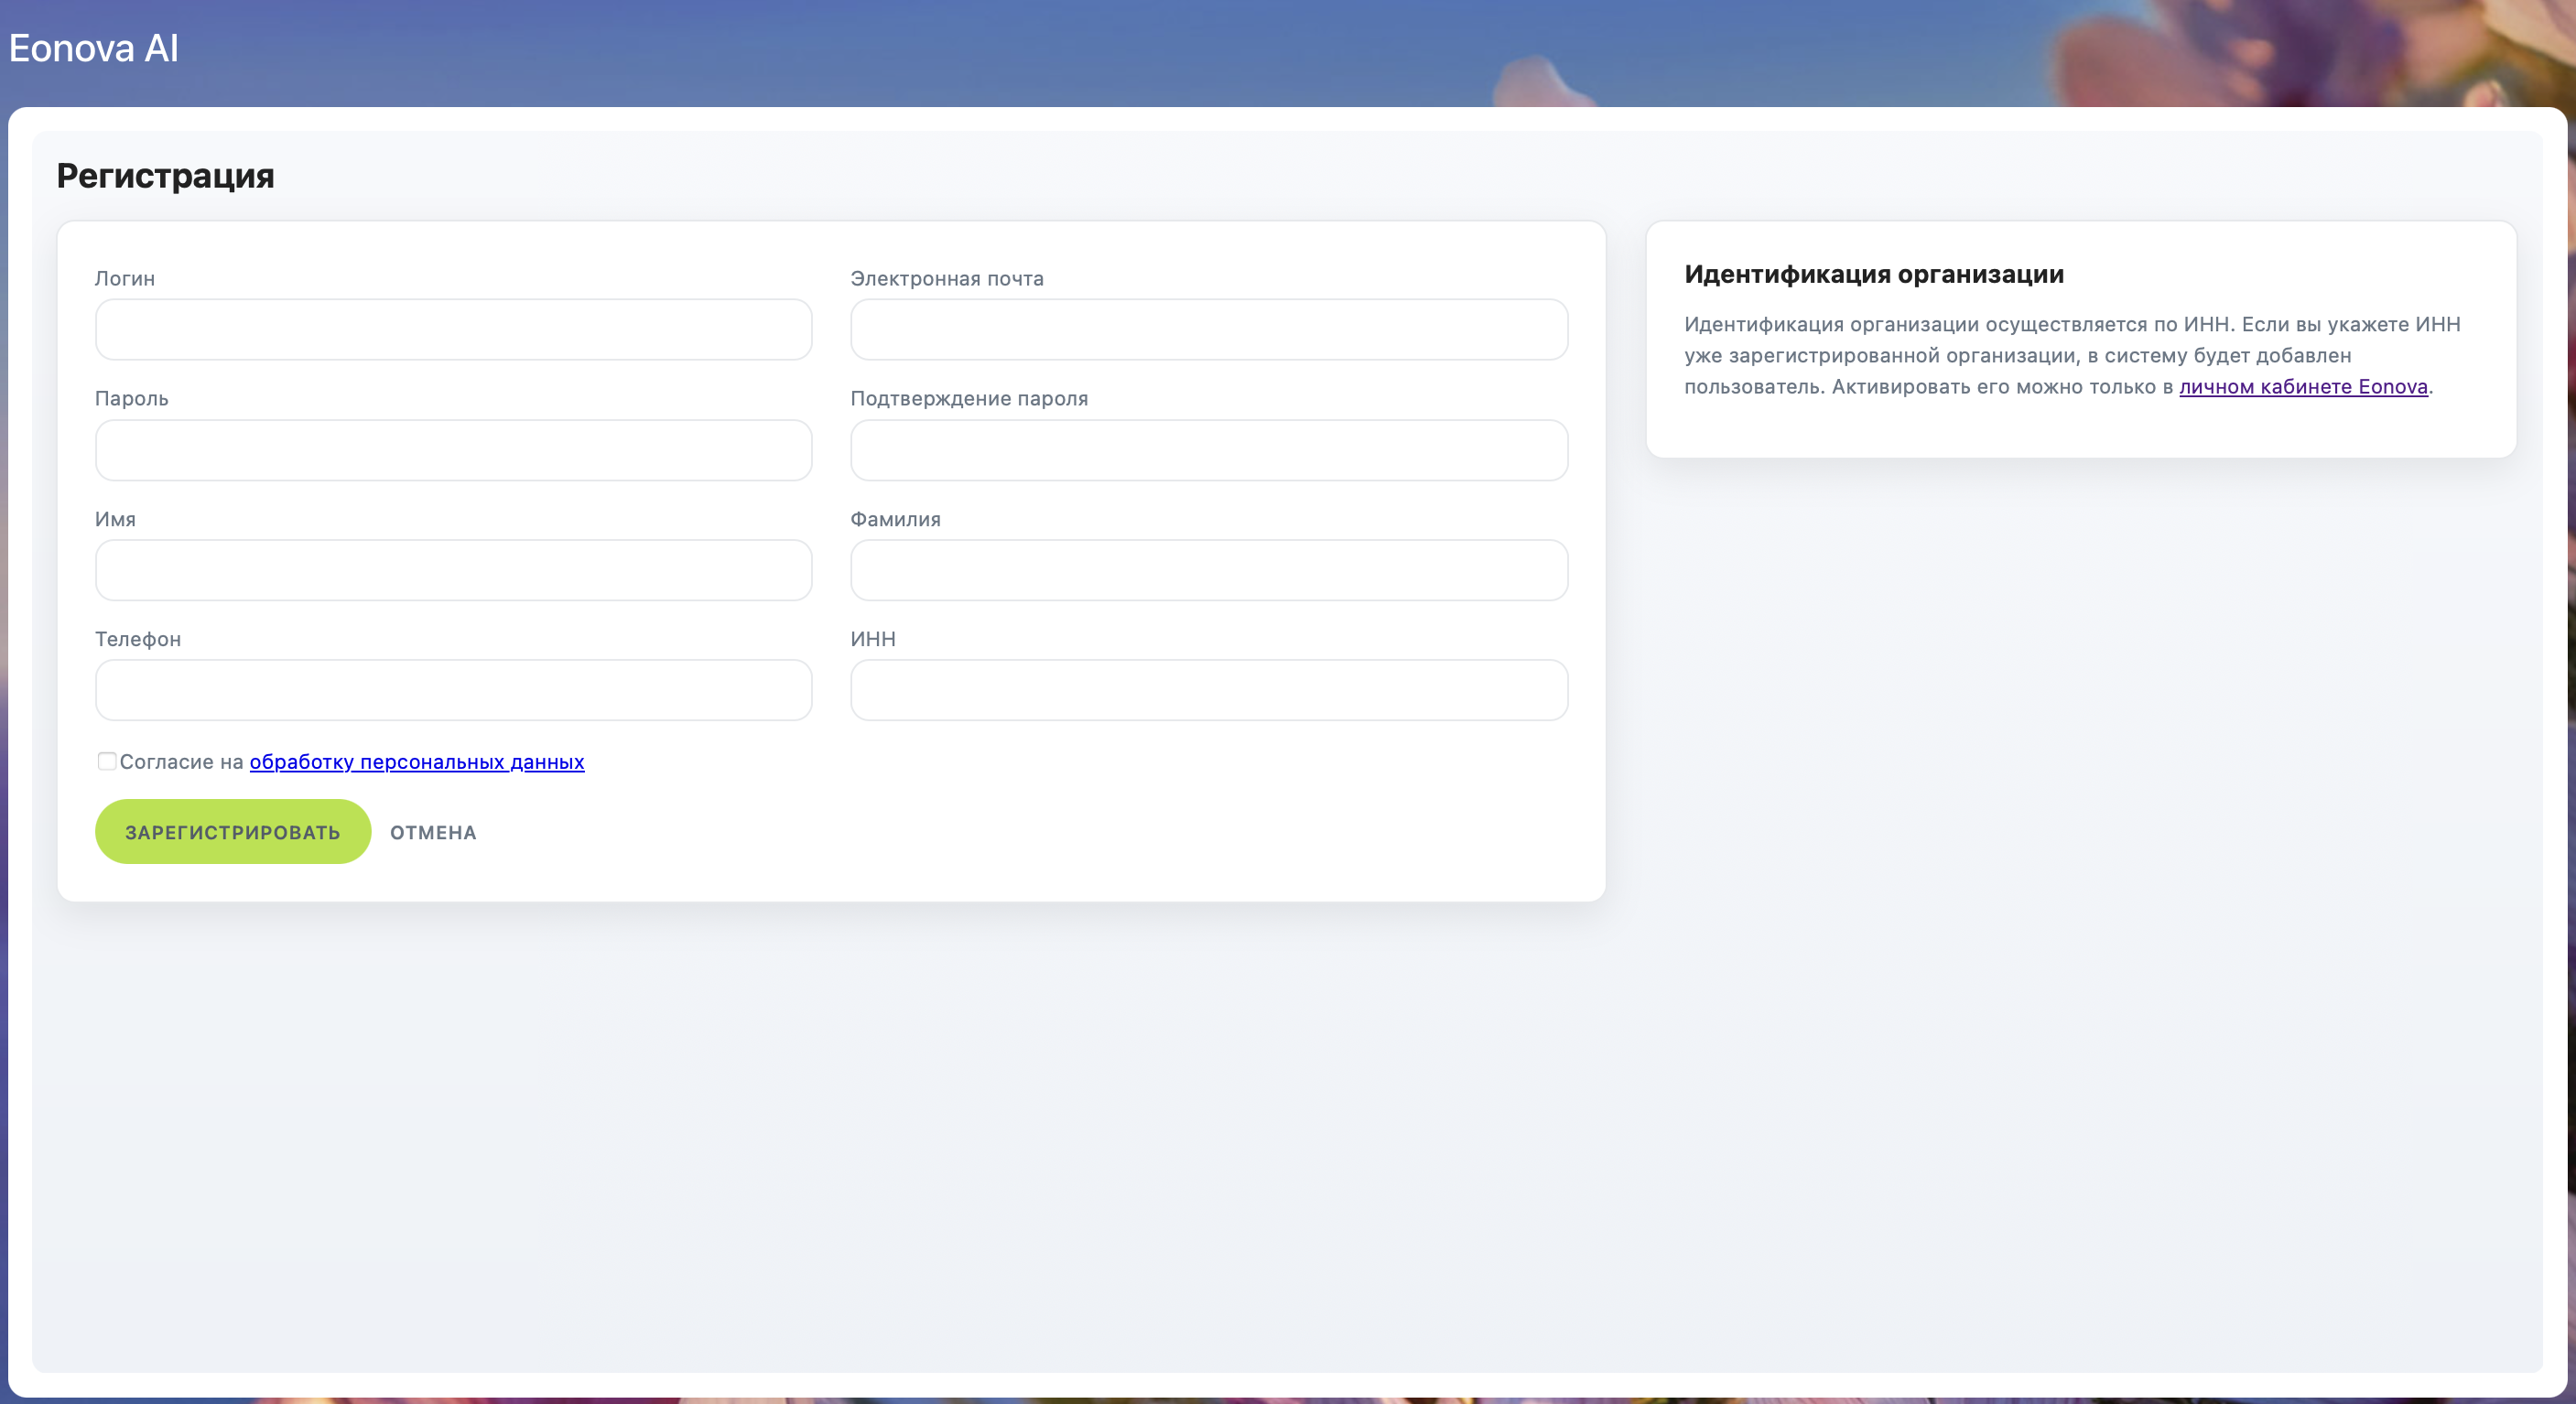Viewport: 2576px width, 1404px height.
Task: Focus the Фамилия text field
Action: click(1208, 570)
